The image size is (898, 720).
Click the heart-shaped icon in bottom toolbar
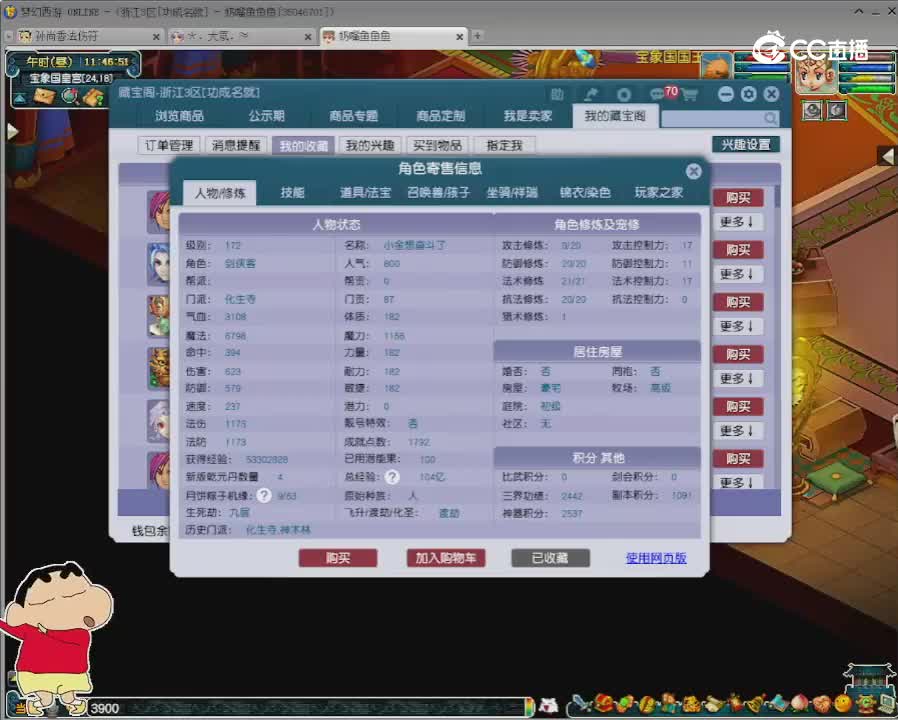[822, 703]
